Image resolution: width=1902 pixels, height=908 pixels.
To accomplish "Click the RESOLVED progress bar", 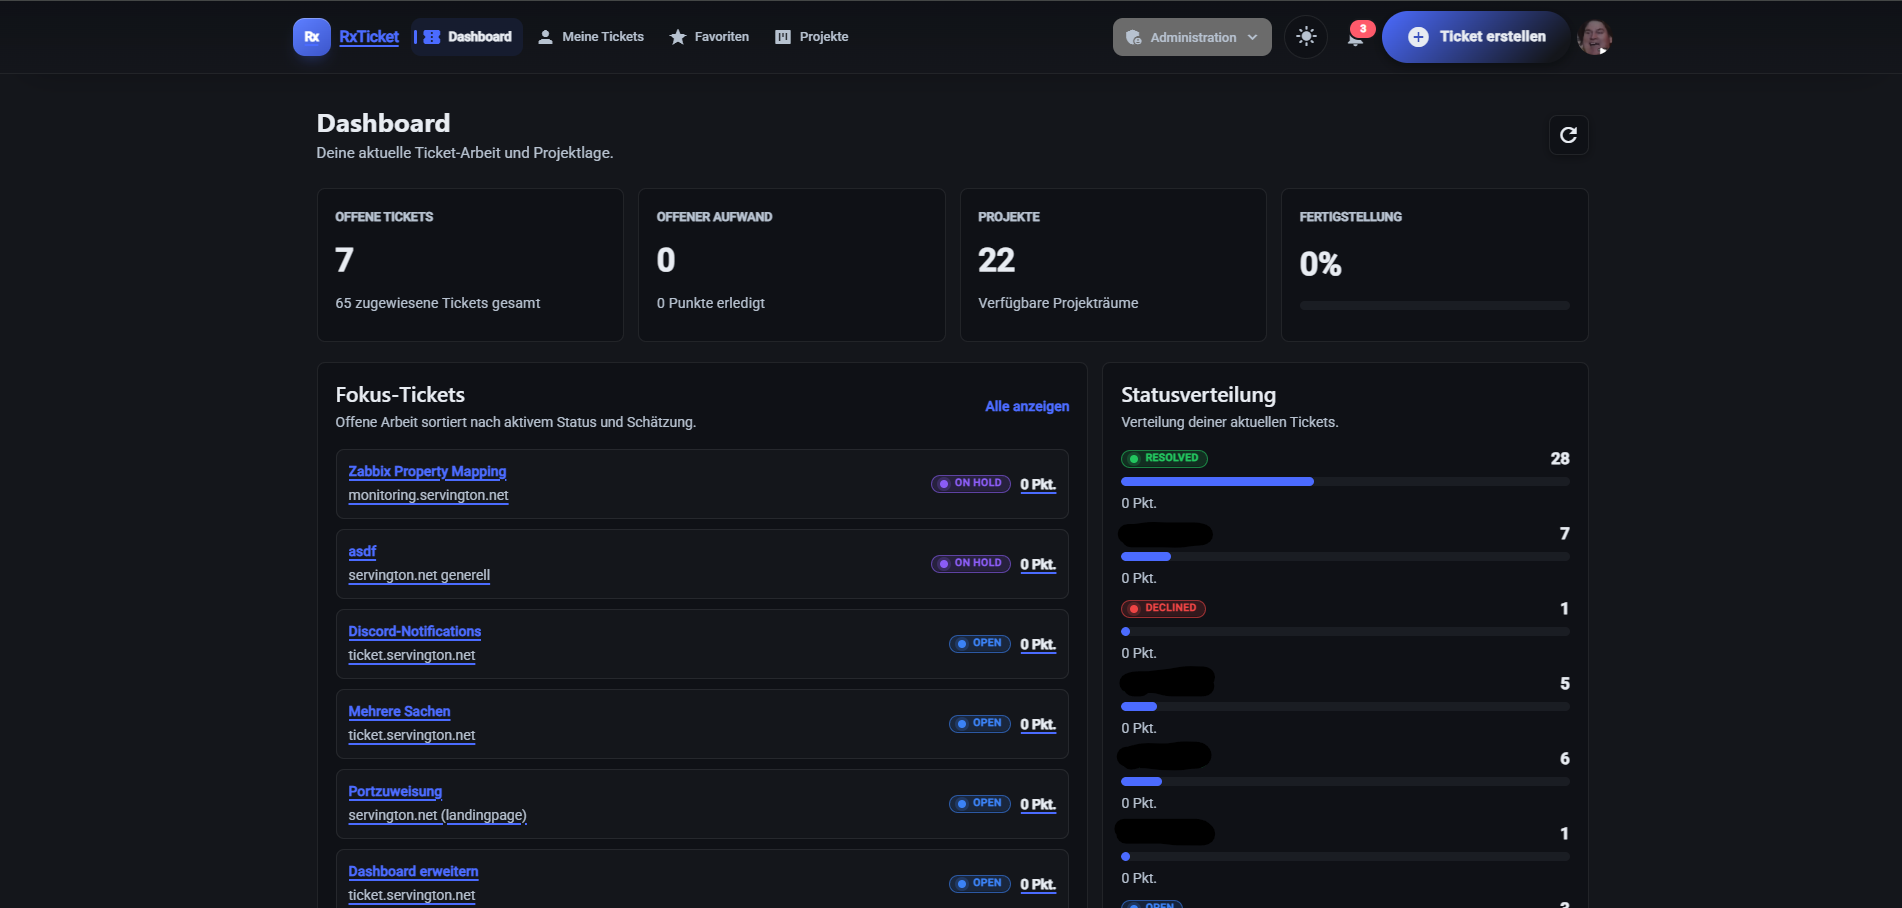I will click(1345, 482).
